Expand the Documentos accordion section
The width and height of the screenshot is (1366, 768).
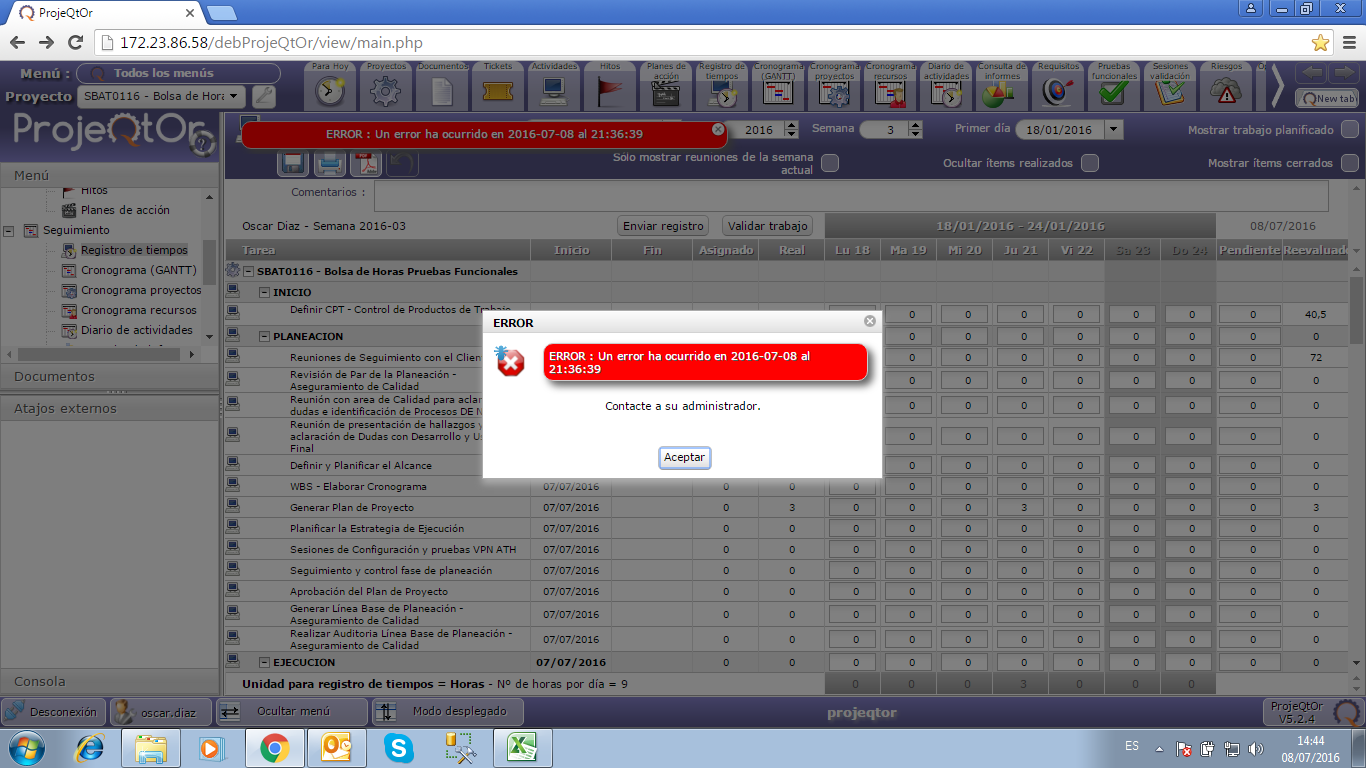(x=109, y=376)
